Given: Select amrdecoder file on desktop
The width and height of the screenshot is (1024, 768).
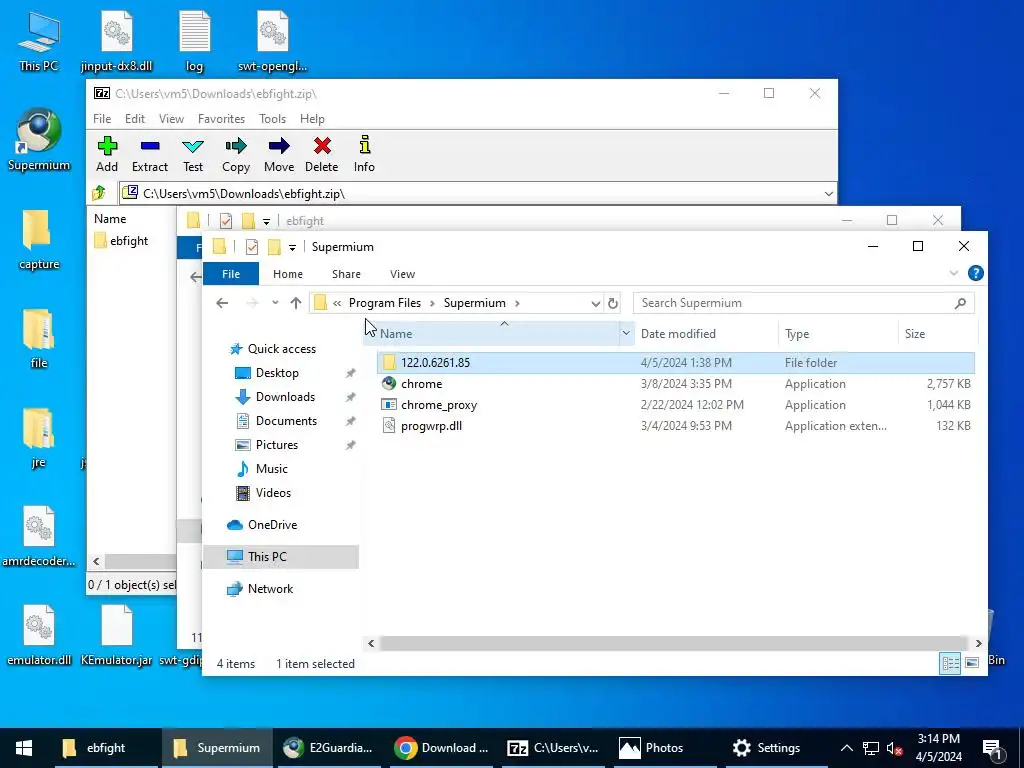Looking at the screenshot, I should (x=39, y=537).
